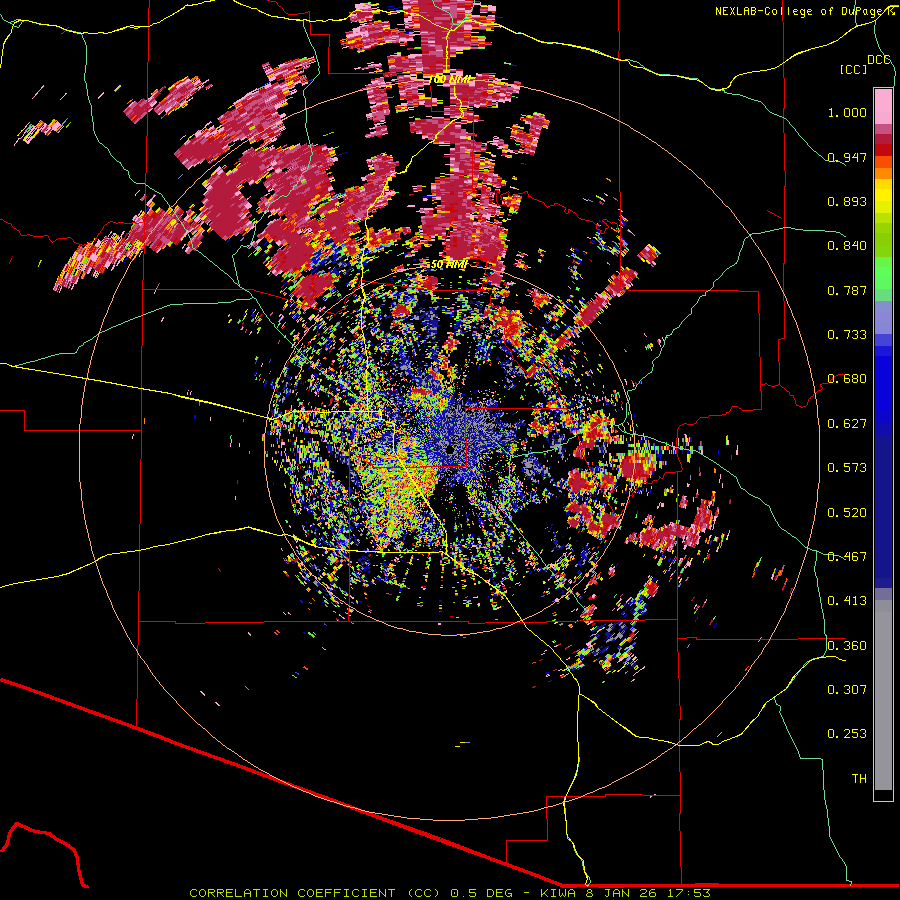This screenshot has width=900, height=900.
Task: Click the bright green color bar segment
Action: click(x=883, y=273)
